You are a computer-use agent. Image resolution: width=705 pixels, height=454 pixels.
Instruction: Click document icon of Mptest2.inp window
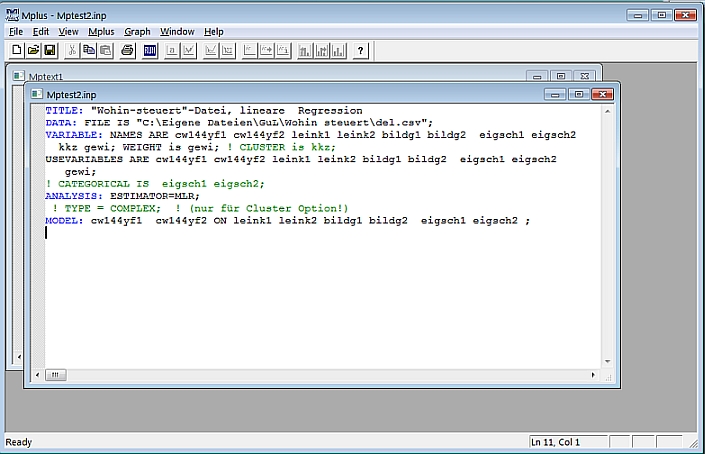36,94
